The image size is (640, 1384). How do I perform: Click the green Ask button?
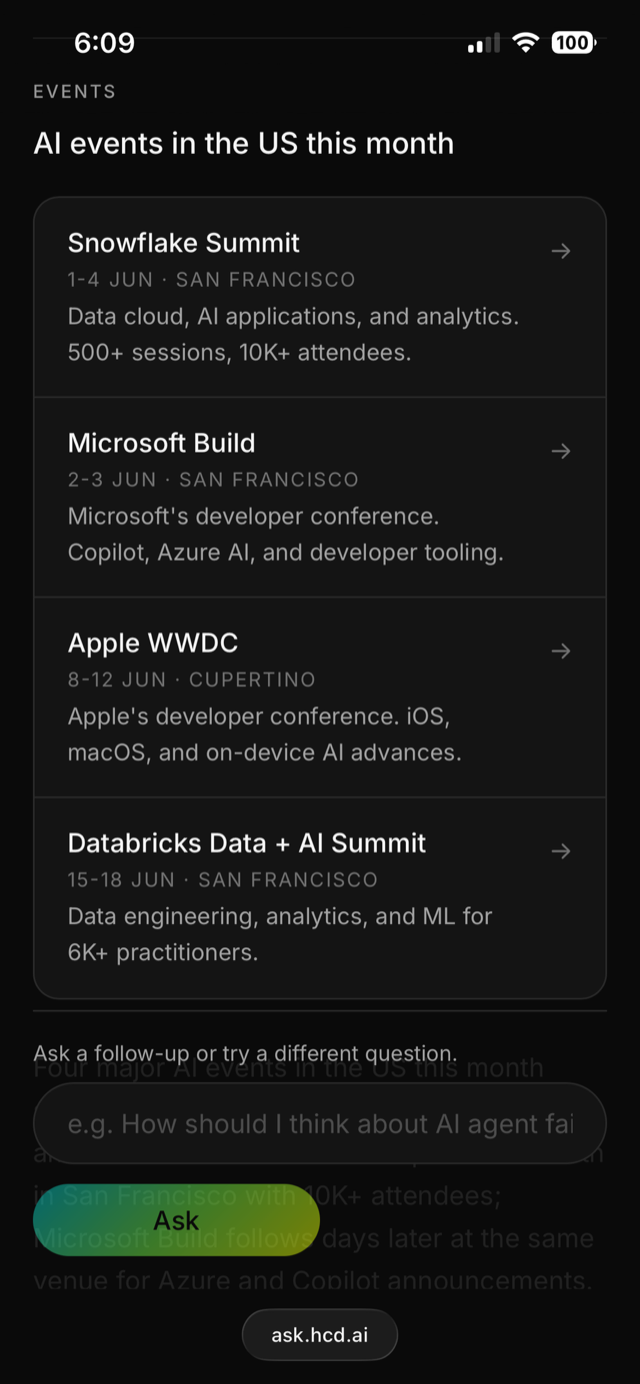[x=176, y=1220]
